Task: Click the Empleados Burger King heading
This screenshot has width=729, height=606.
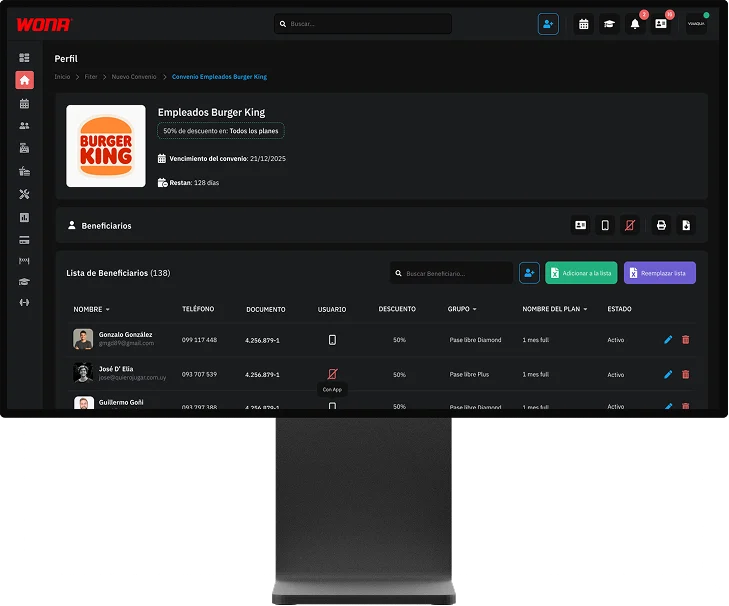Action: point(212,112)
